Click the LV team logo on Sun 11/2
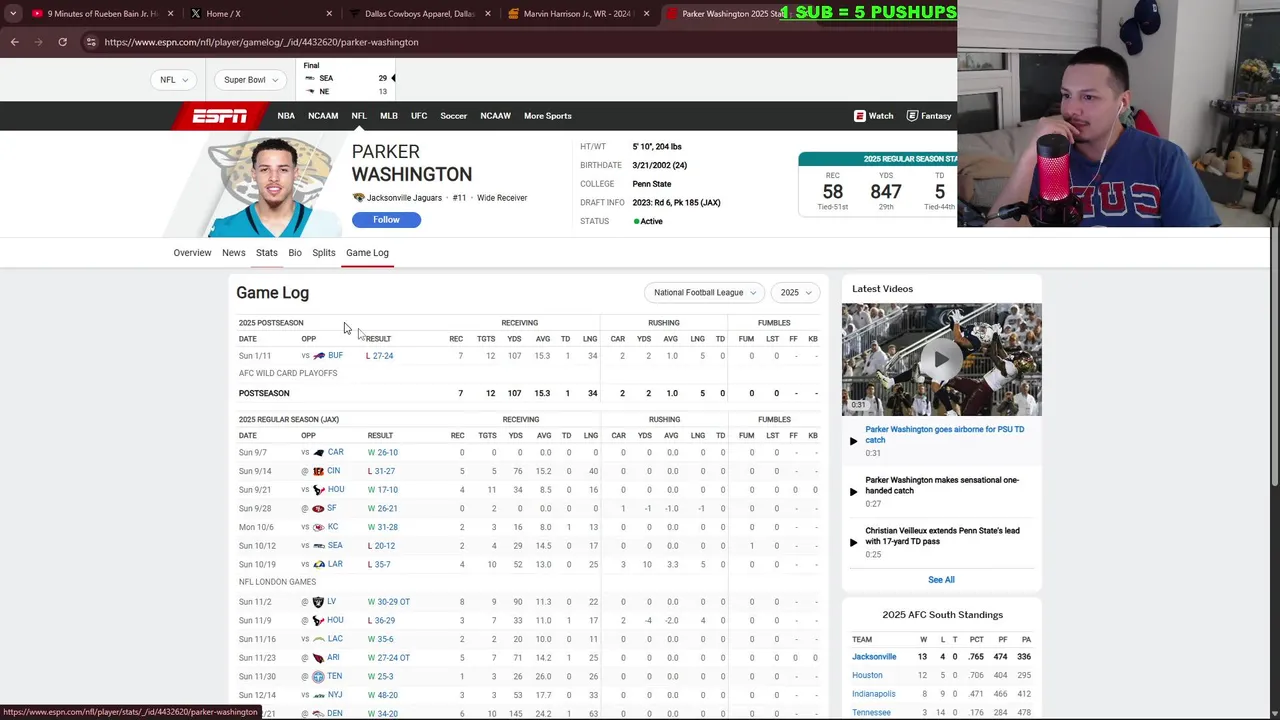This screenshot has height=720, width=1280. 318,602
